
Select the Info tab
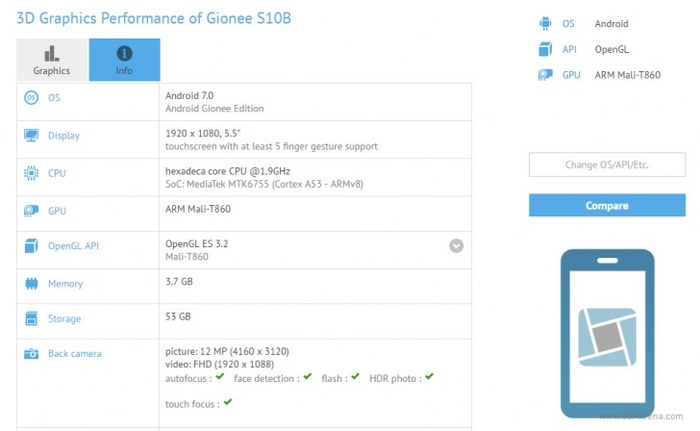[x=124, y=60]
